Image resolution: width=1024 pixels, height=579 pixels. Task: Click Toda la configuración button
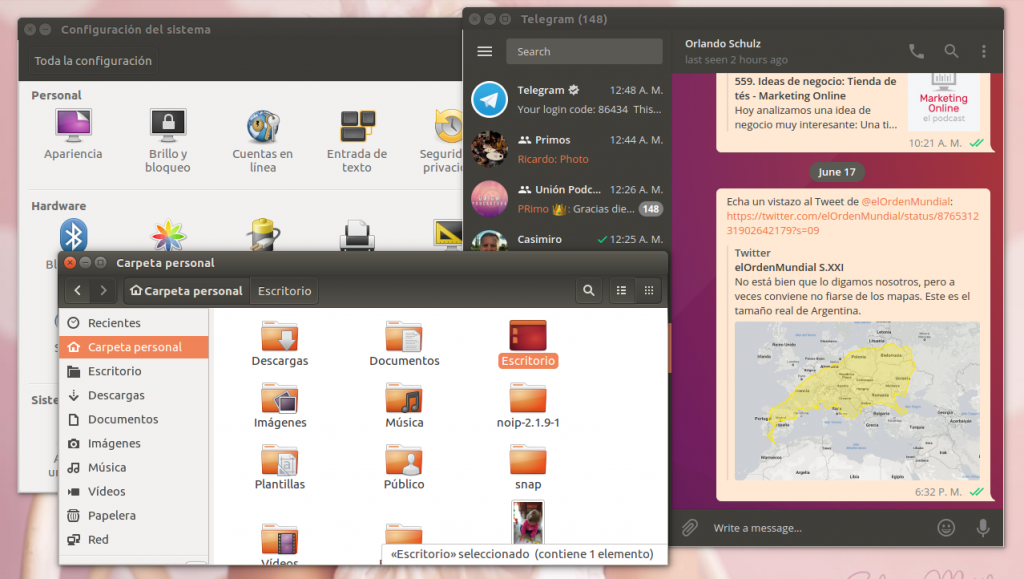tap(93, 61)
